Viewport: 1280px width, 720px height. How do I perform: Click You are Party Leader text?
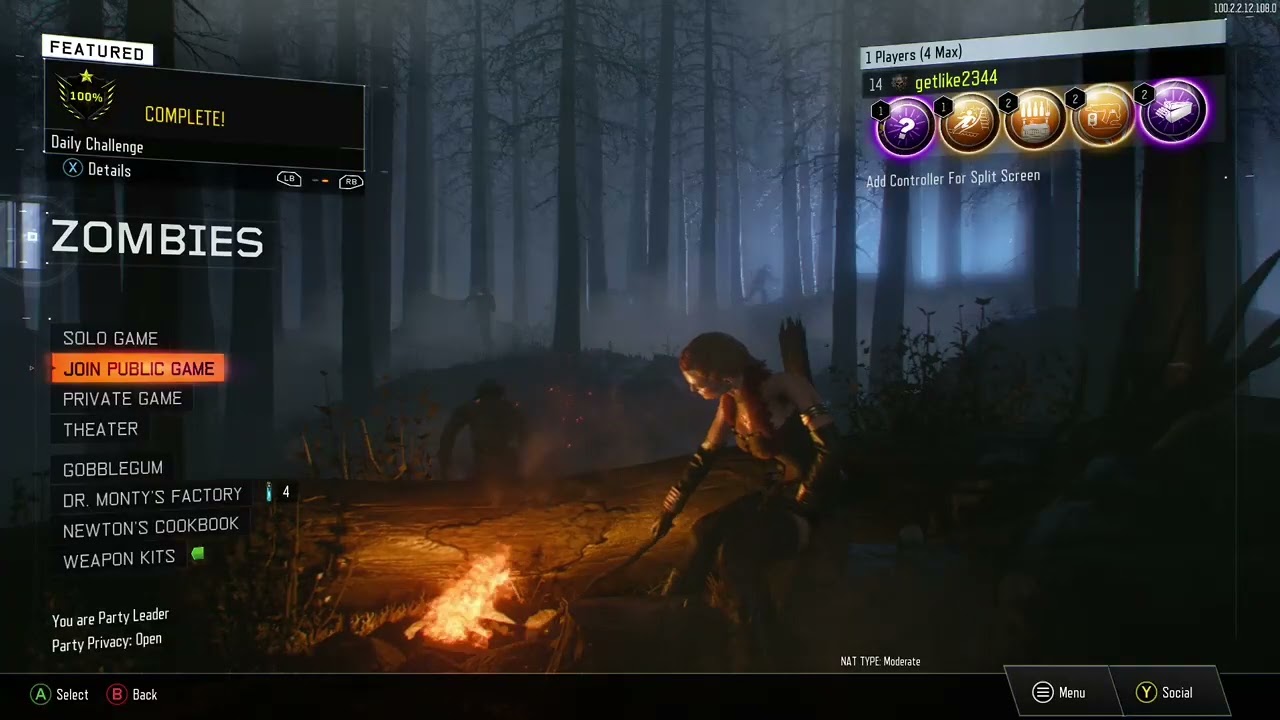(110, 618)
